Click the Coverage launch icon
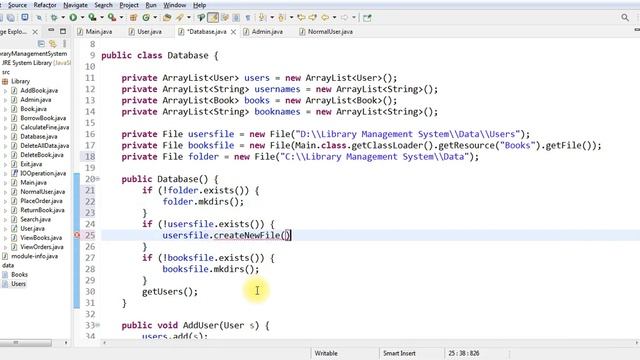Image resolution: width=640 pixels, height=360 pixels. click(92, 18)
